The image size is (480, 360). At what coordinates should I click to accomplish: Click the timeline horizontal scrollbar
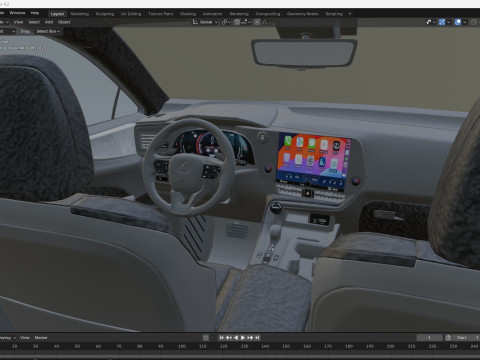(x=240, y=358)
